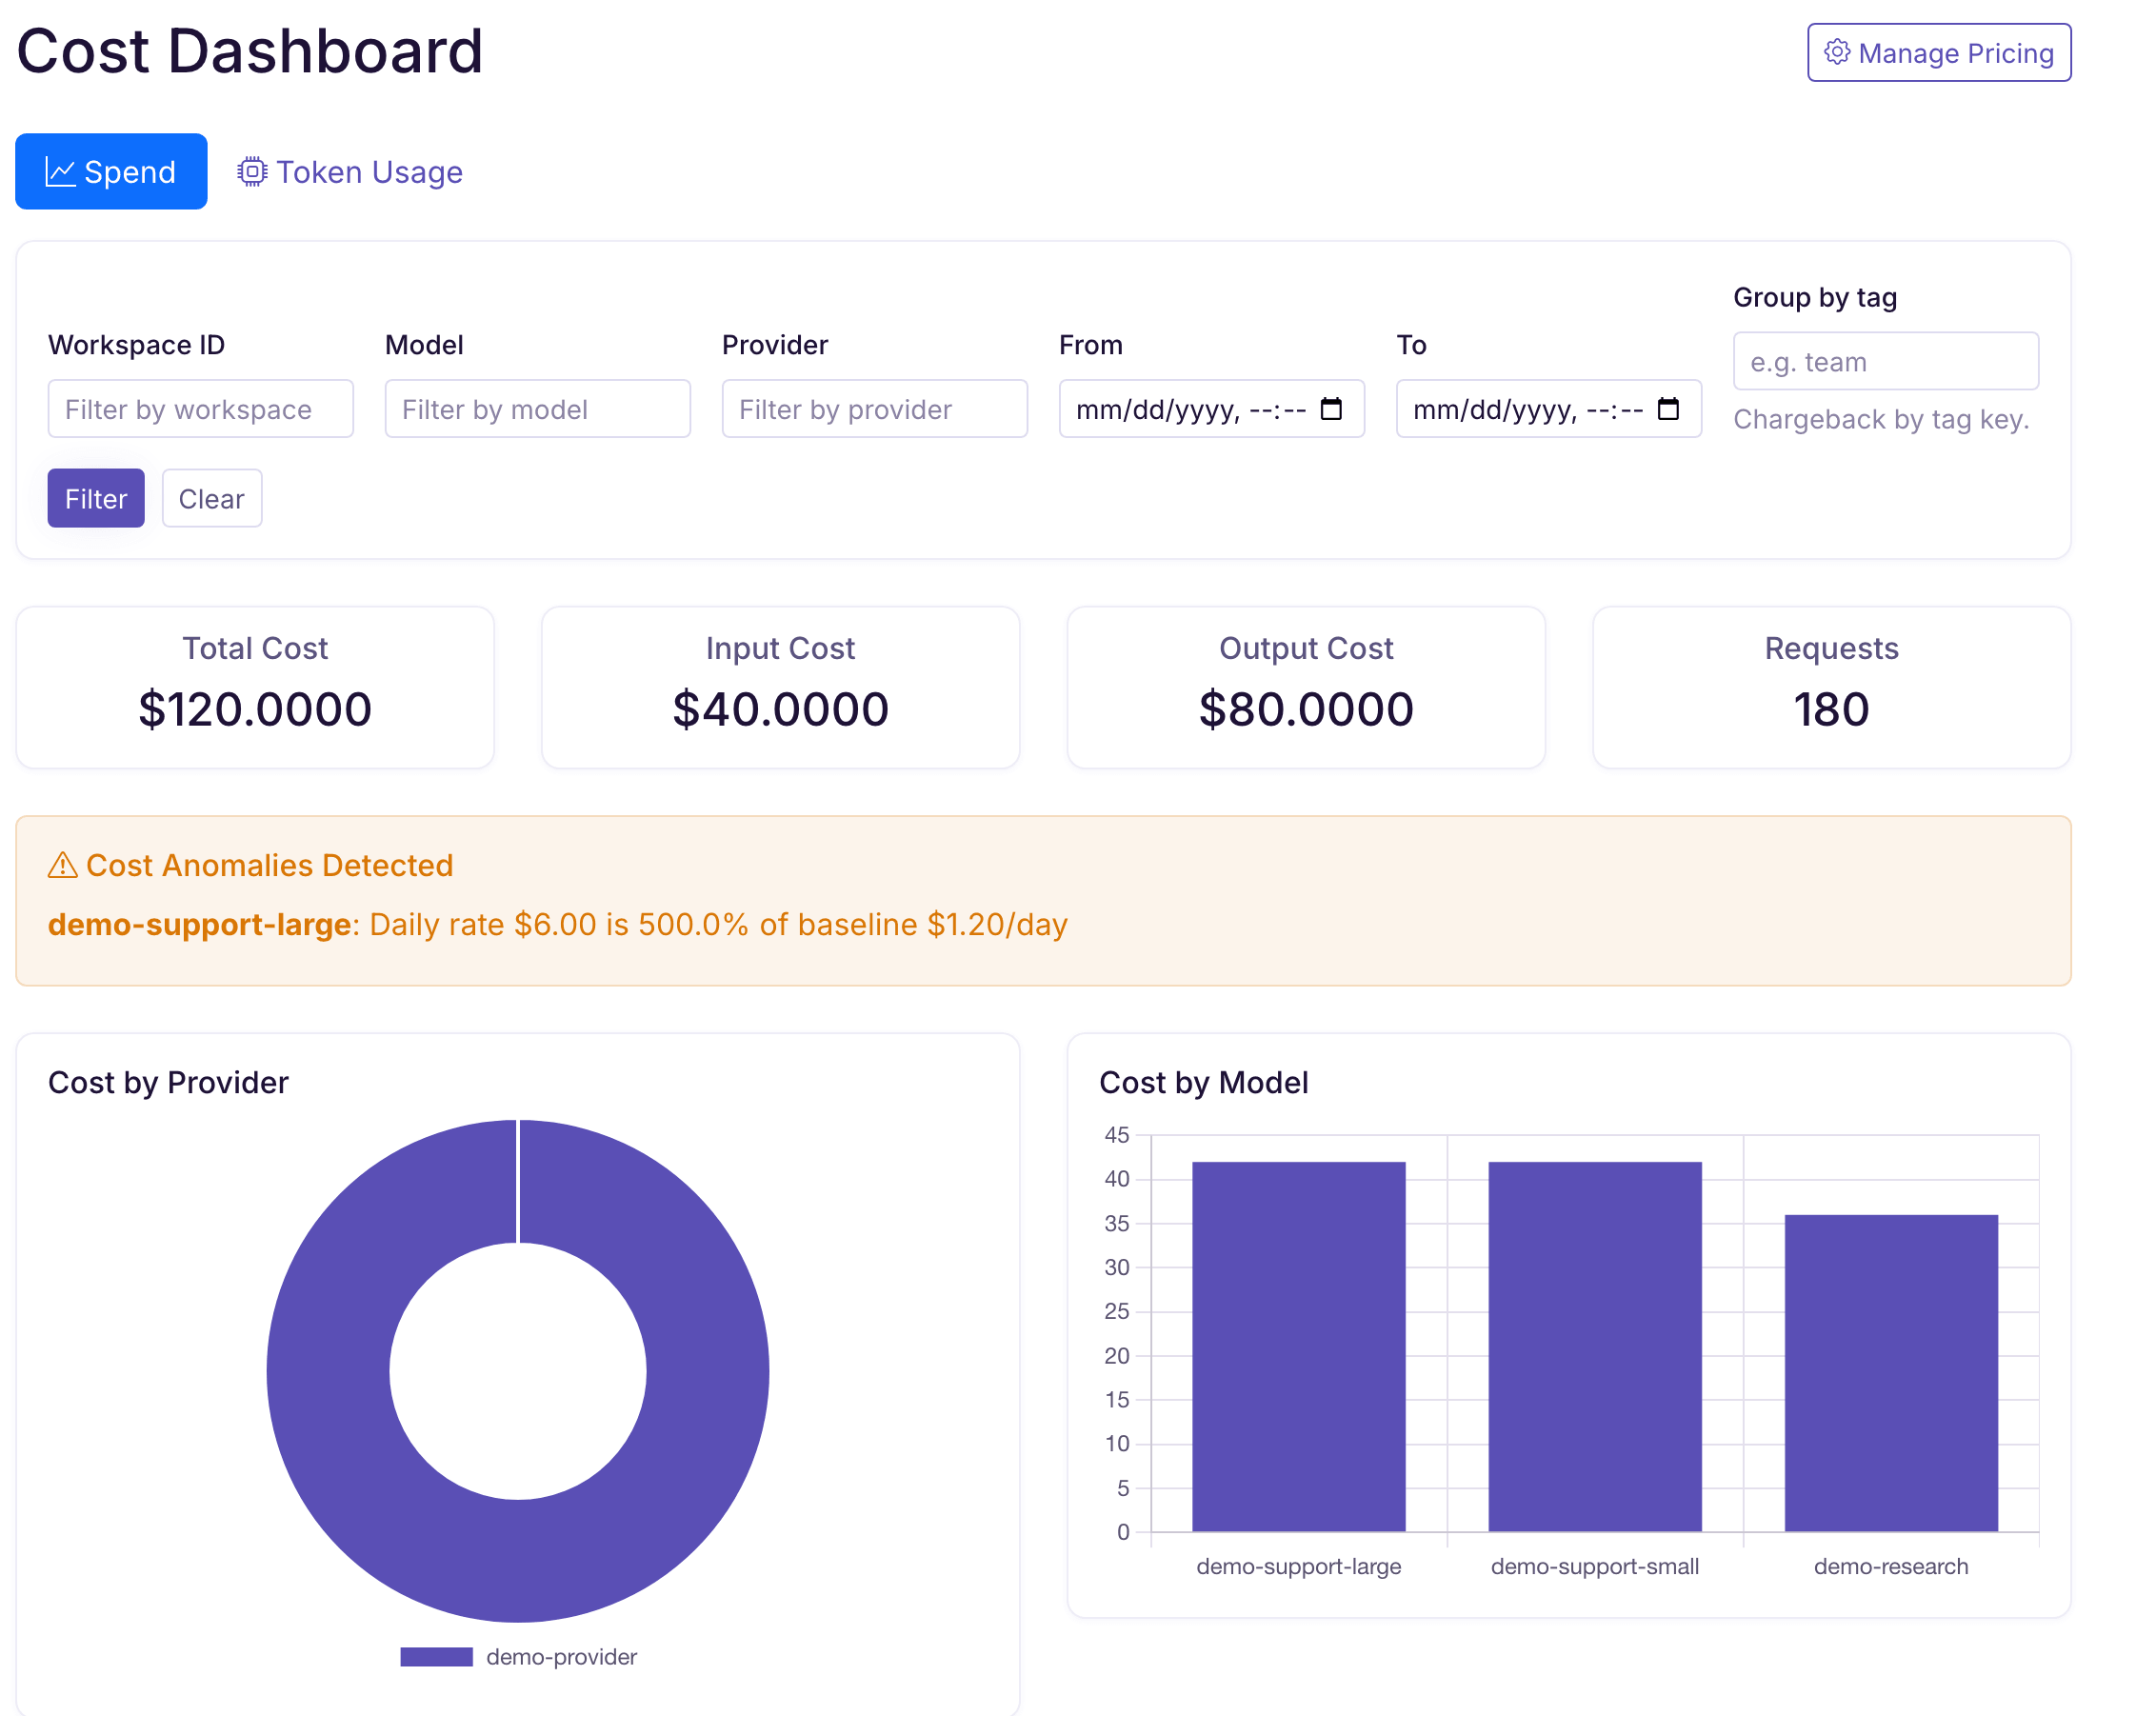This screenshot has width=2156, height=1716.
Task: Click the To date field
Action: tap(1549, 408)
